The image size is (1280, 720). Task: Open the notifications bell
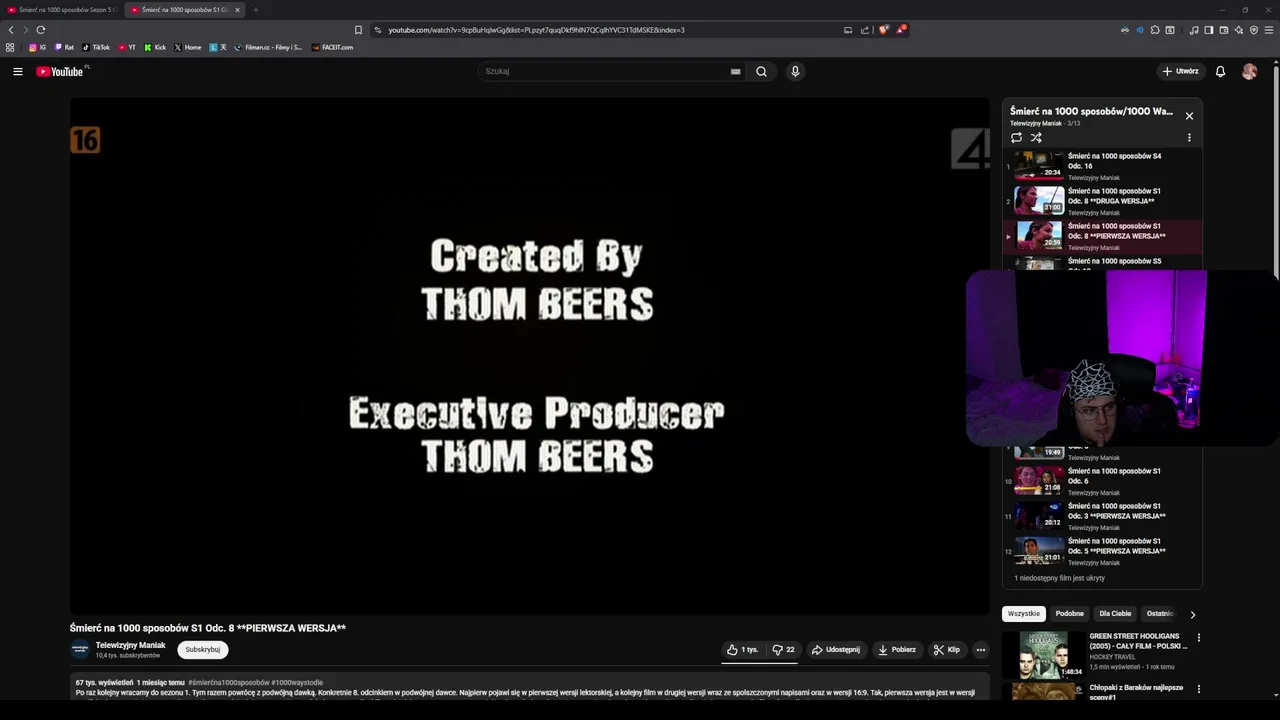coord(1220,71)
